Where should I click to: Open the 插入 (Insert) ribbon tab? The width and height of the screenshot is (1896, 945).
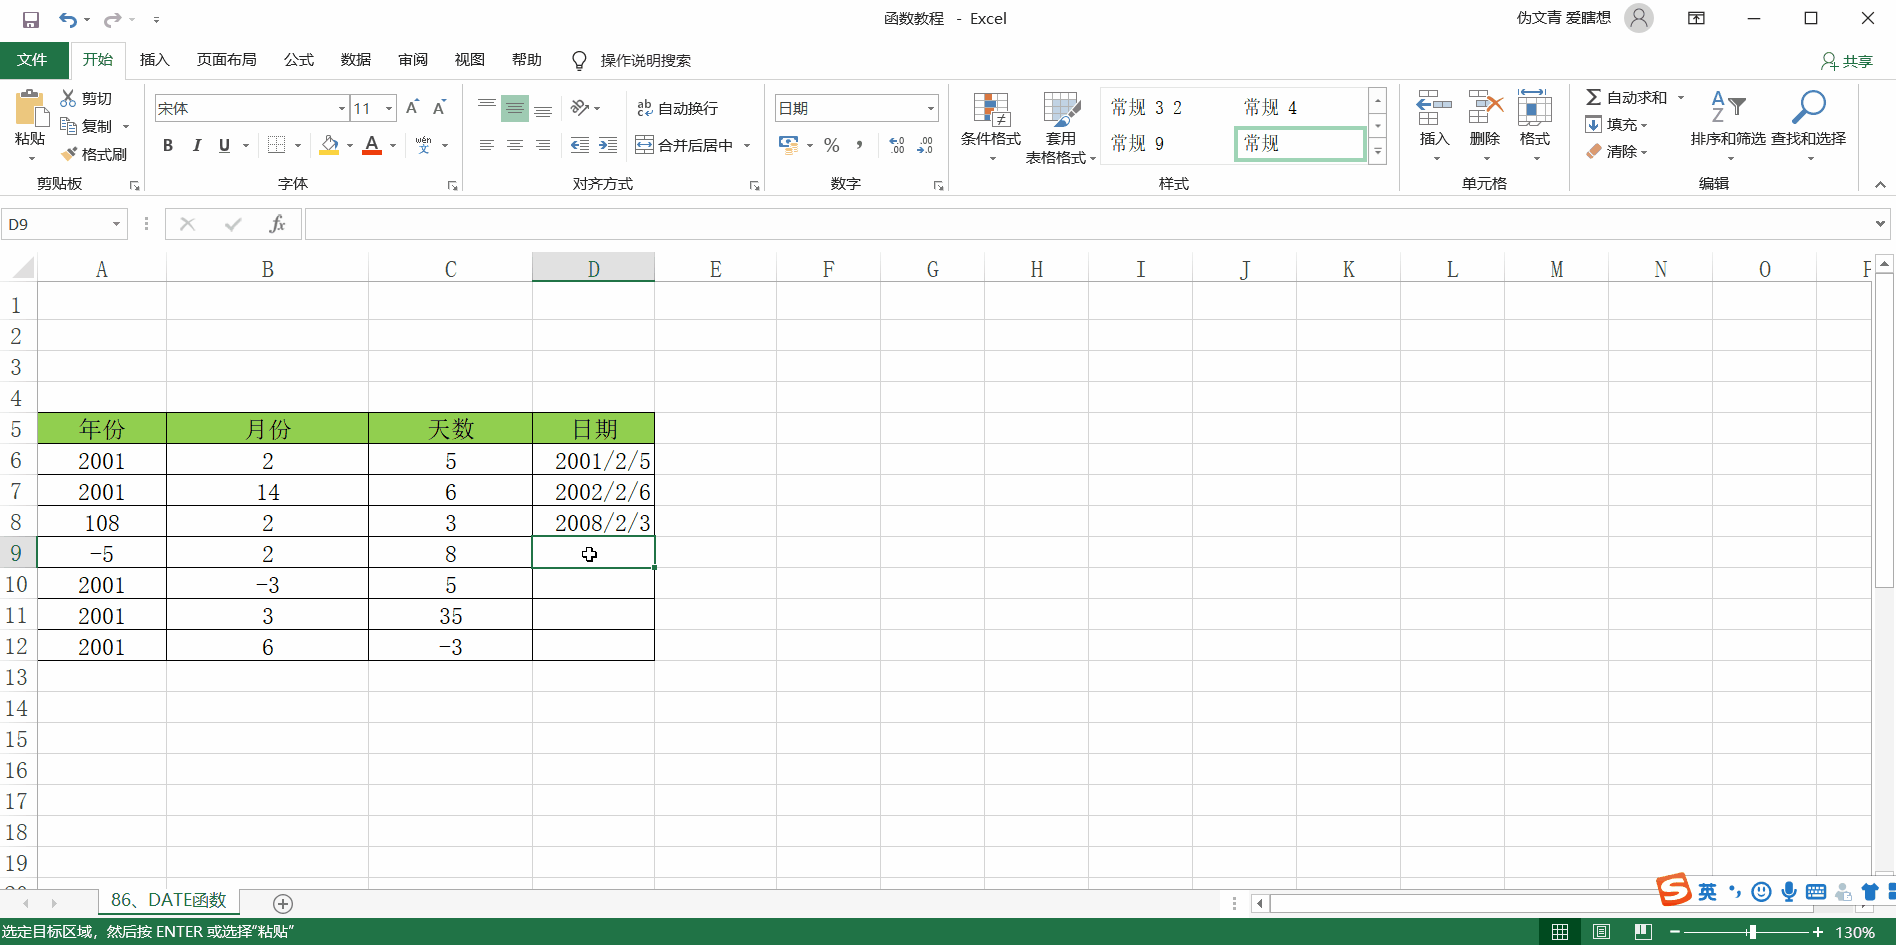click(x=154, y=60)
